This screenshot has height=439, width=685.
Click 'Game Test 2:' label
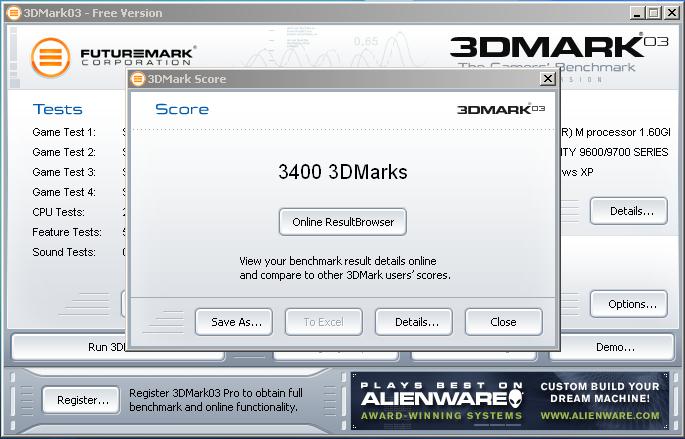coord(64,152)
